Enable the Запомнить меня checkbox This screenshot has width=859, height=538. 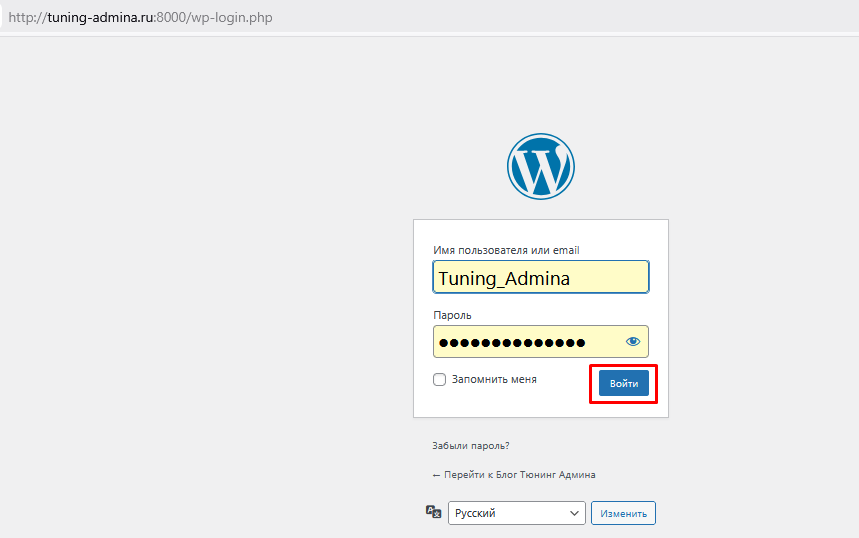(439, 380)
